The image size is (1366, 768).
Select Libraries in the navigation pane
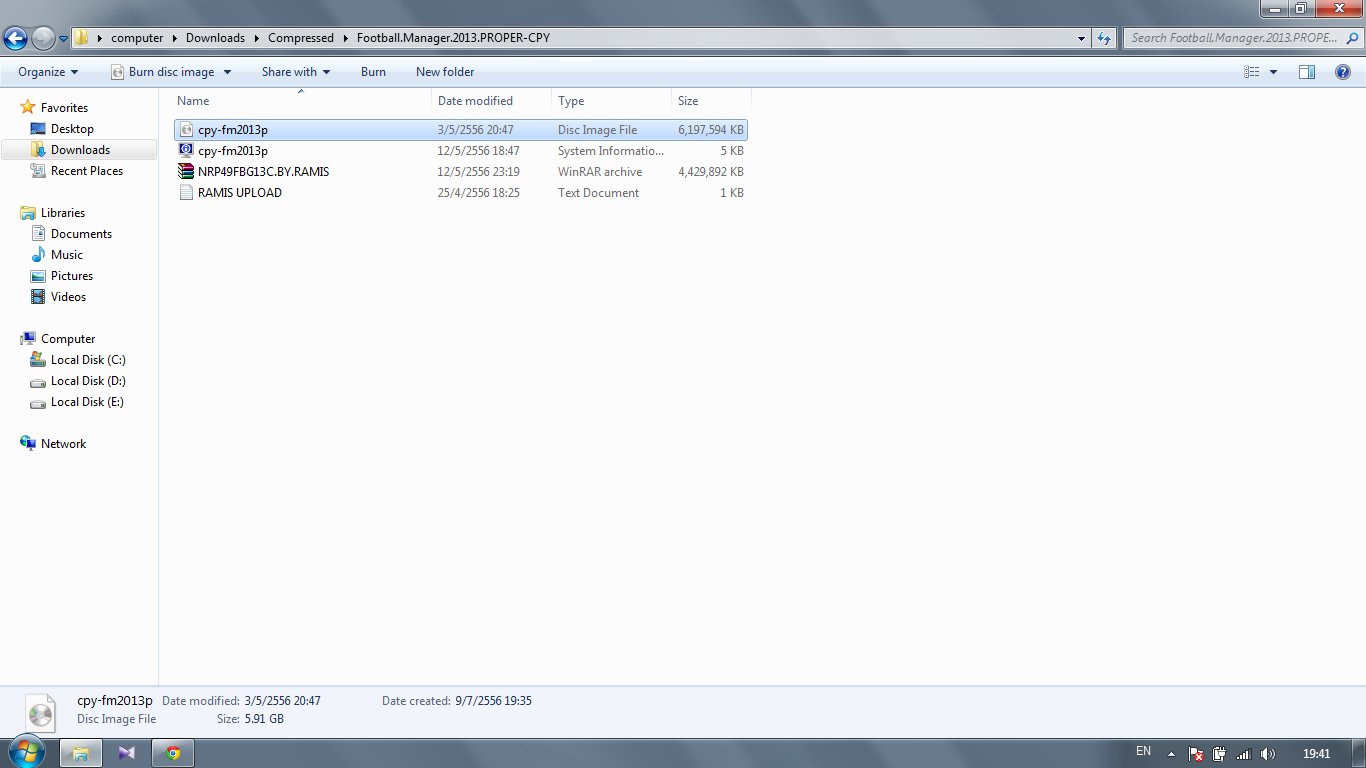click(62, 213)
